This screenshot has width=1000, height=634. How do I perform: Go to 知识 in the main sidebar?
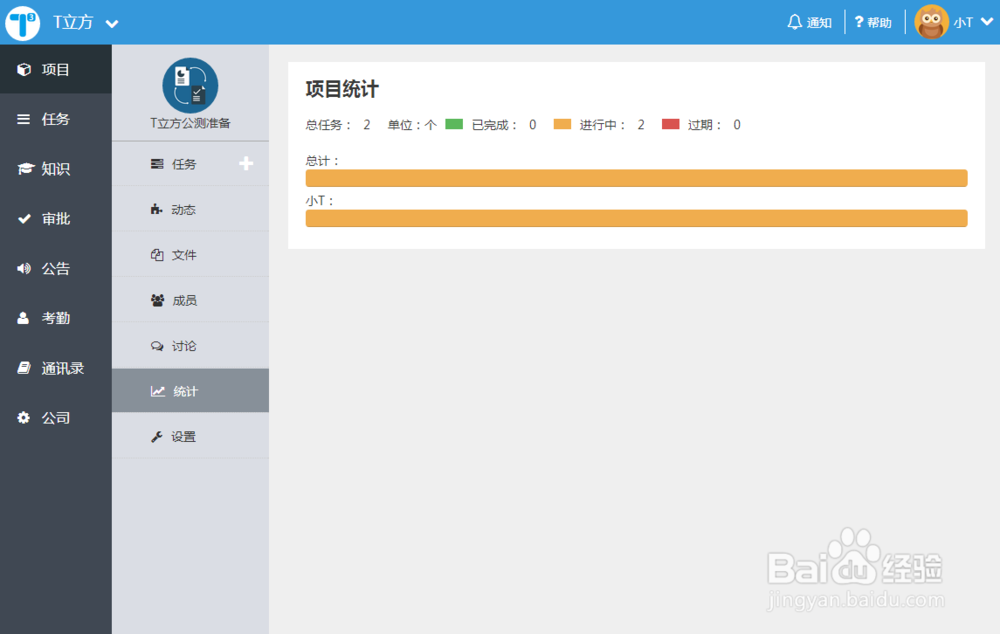tap(55, 168)
